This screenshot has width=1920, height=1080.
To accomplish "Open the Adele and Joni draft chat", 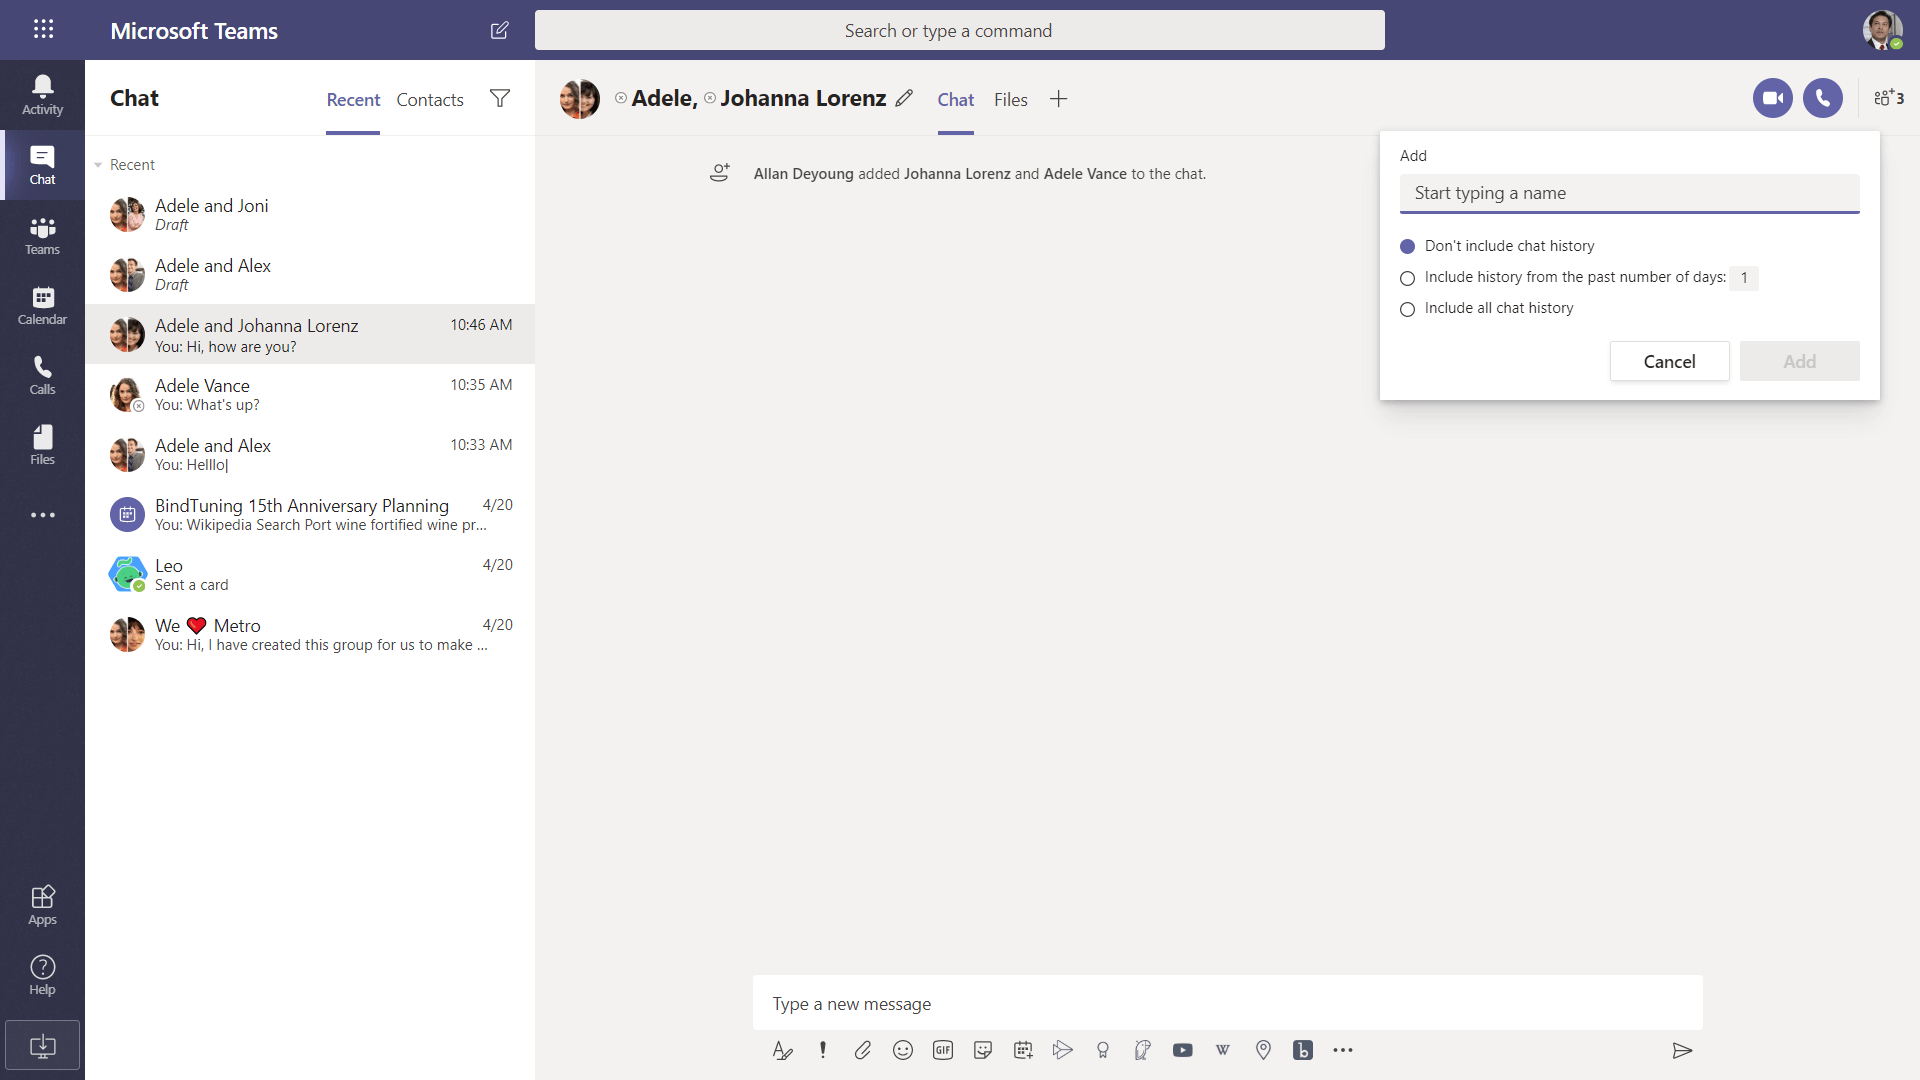I will click(310, 214).
